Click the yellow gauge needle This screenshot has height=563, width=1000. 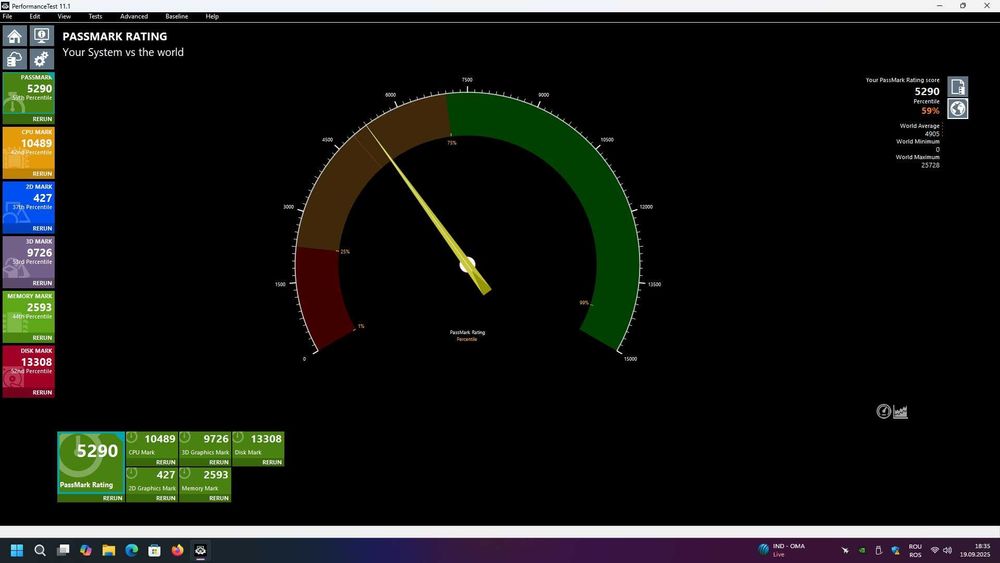[x=428, y=210]
